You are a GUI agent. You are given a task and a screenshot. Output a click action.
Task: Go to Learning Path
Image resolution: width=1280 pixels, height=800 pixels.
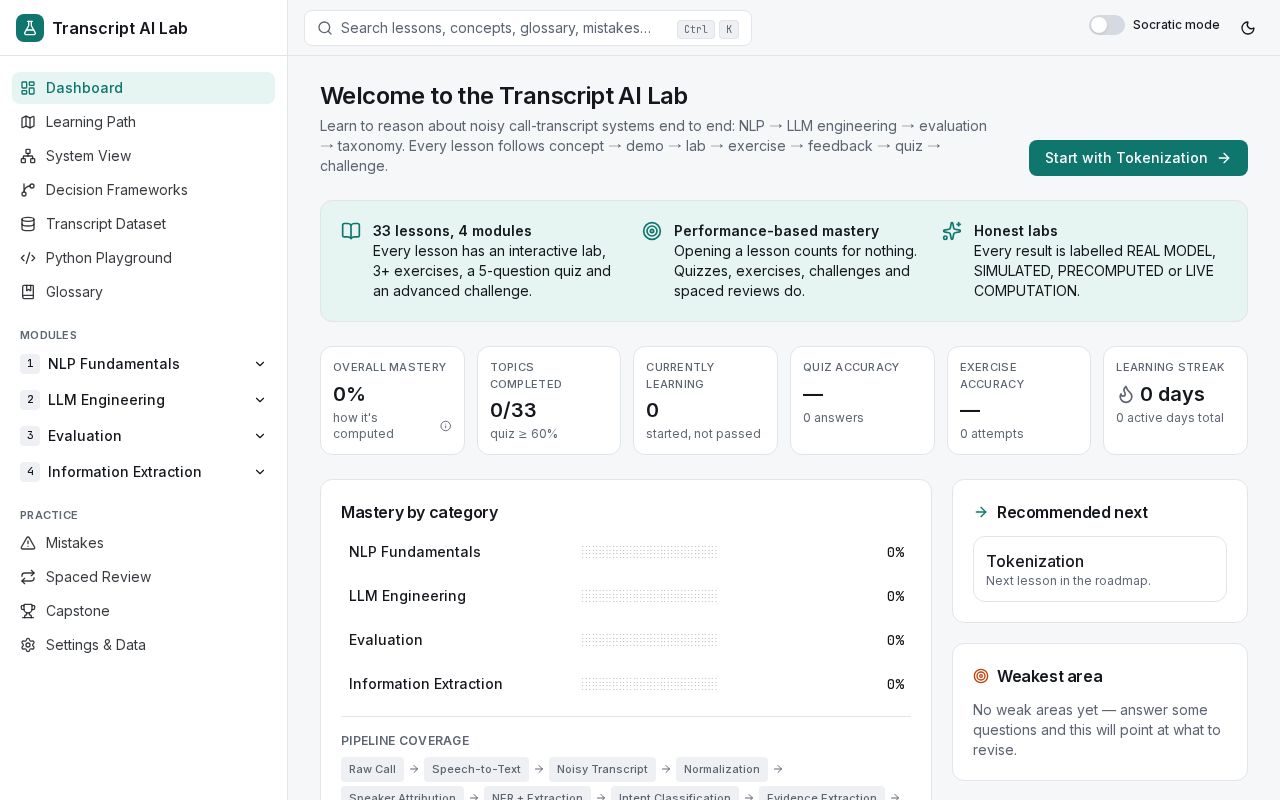tap(144, 122)
